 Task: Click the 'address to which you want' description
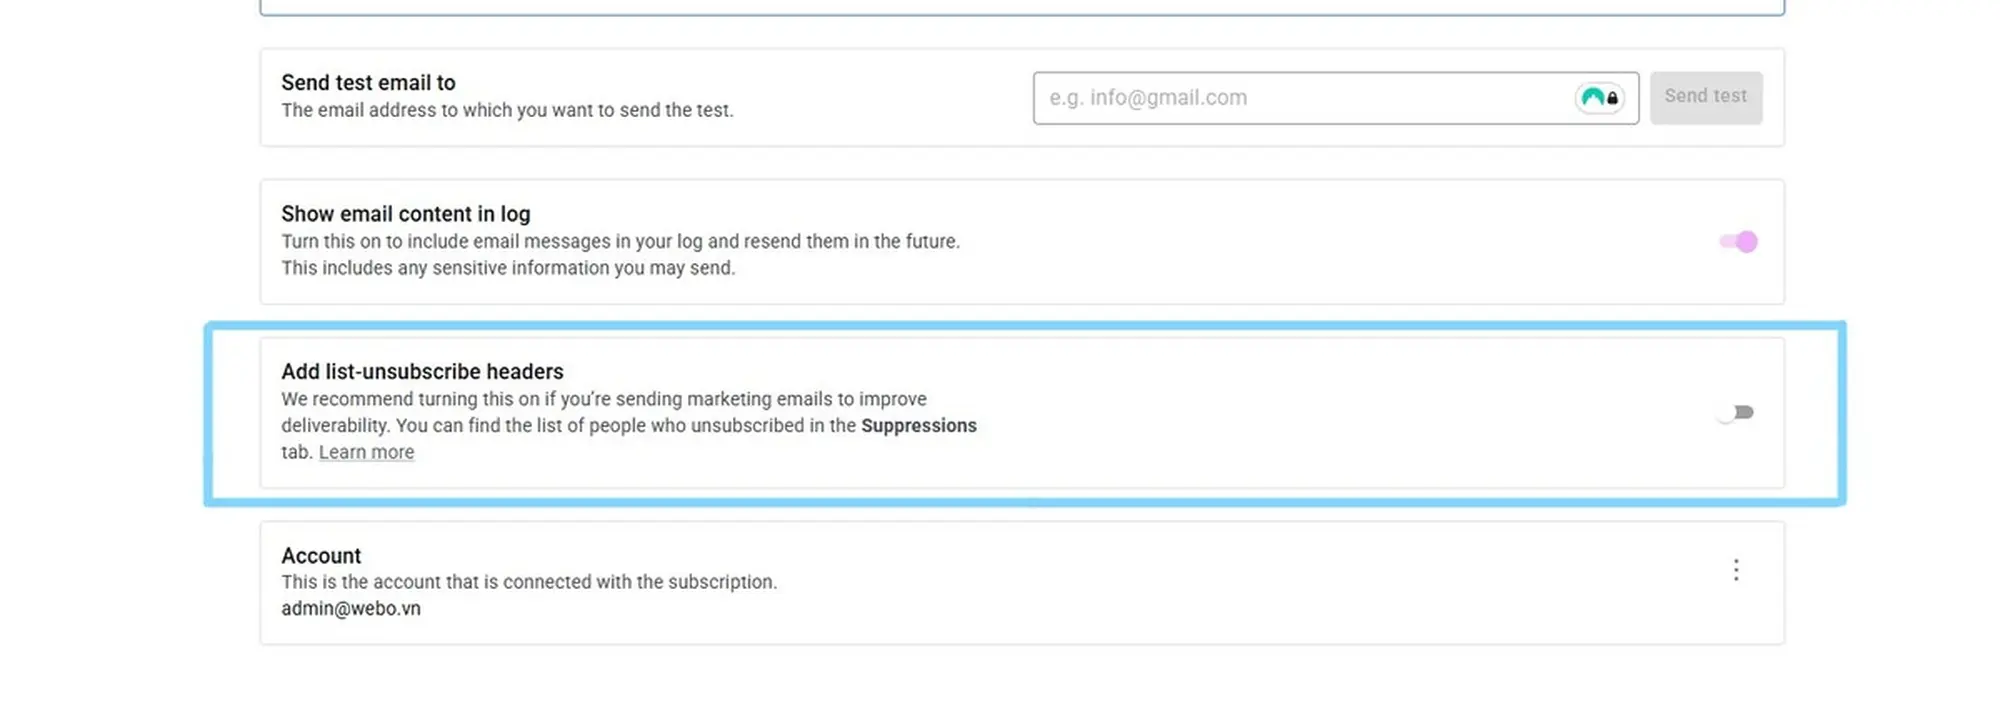pos(507,110)
